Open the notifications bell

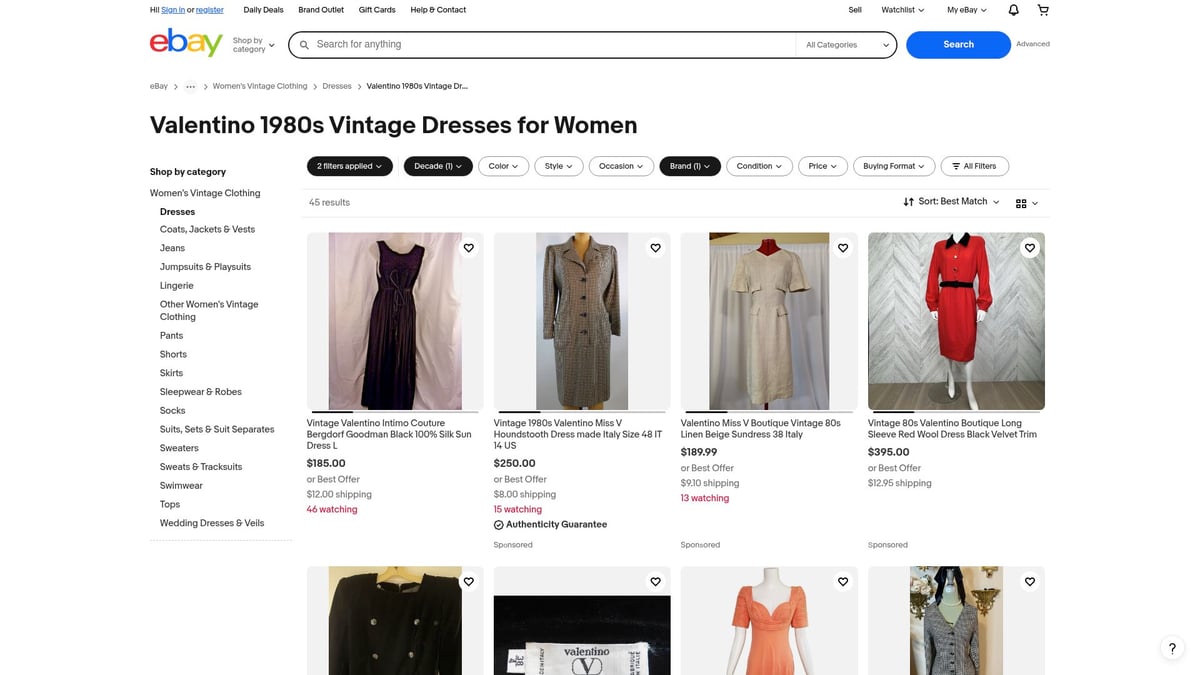click(1013, 10)
